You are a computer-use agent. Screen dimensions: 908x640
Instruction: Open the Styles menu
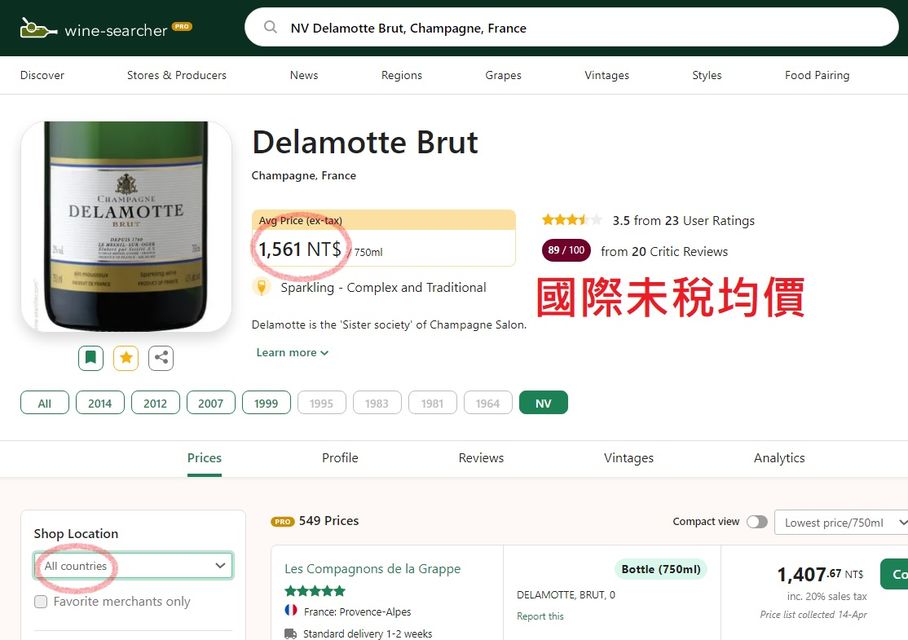706,75
